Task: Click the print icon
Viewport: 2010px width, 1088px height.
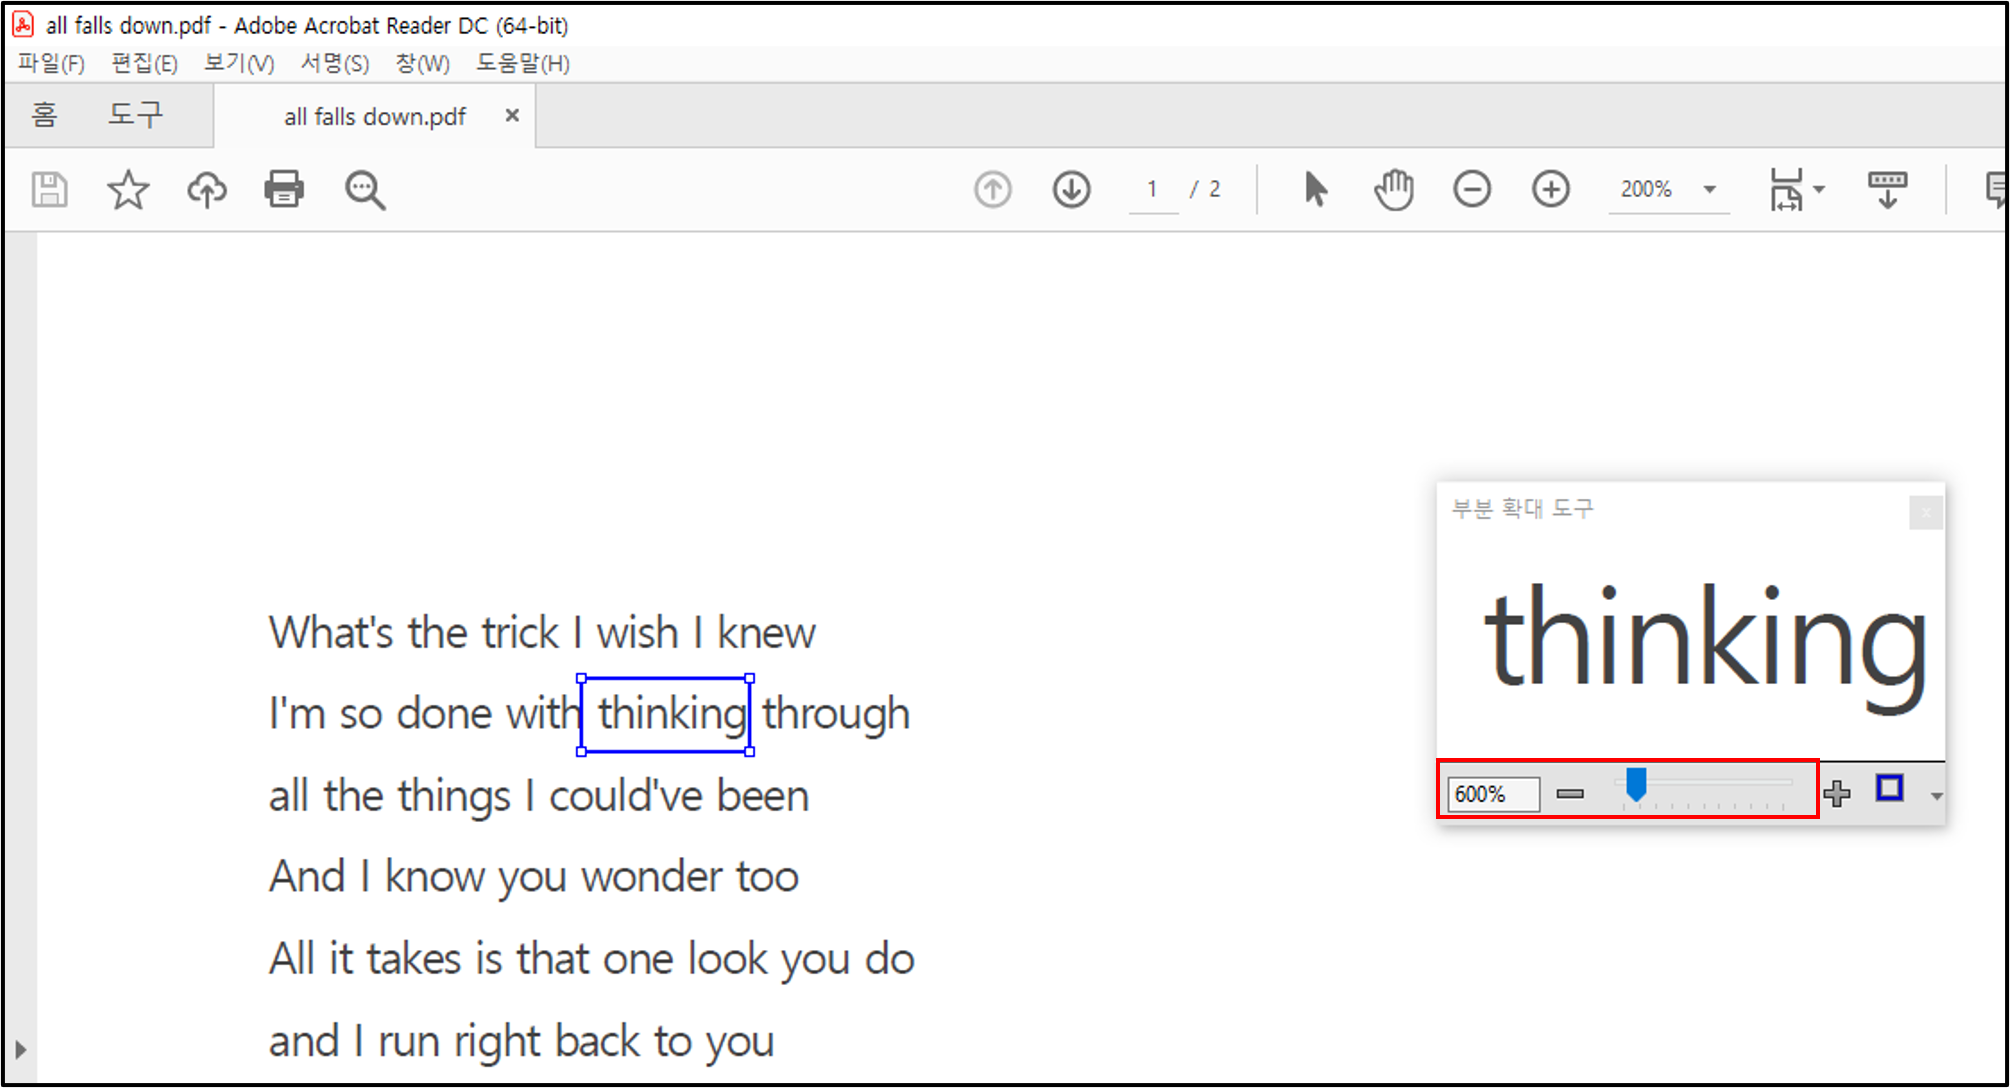Action: [x=284, y=189]
